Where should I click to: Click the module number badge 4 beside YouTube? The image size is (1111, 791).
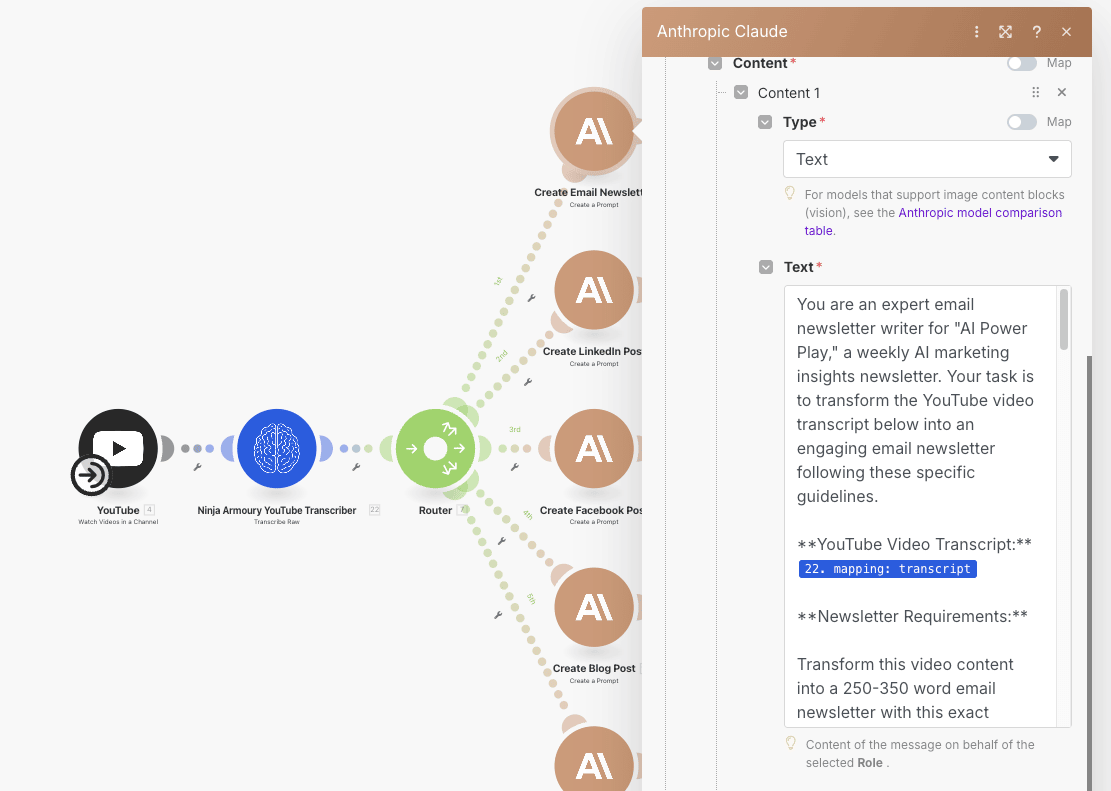[x=149, y=510]
